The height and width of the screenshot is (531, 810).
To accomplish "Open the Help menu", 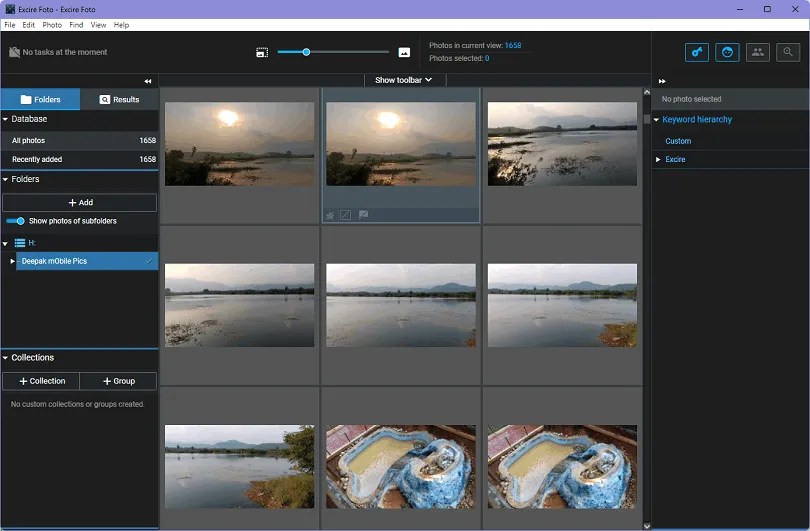I will (121, 25).
